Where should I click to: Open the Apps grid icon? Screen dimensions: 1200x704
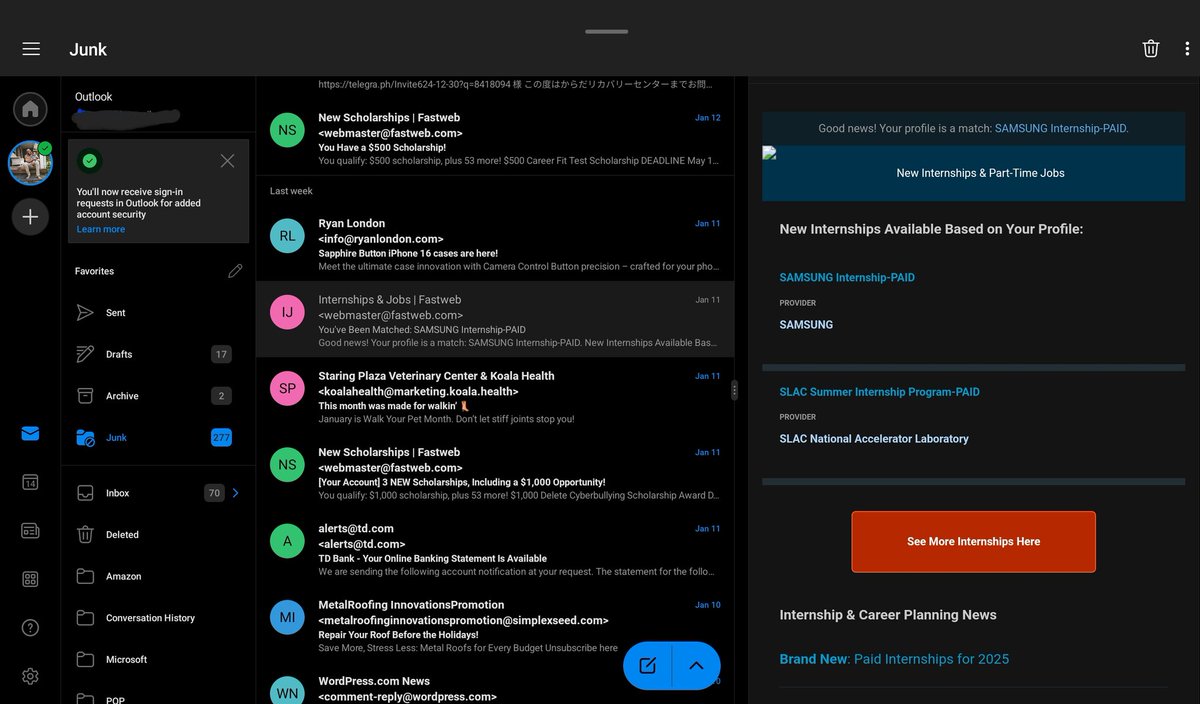tap(30, 579)
